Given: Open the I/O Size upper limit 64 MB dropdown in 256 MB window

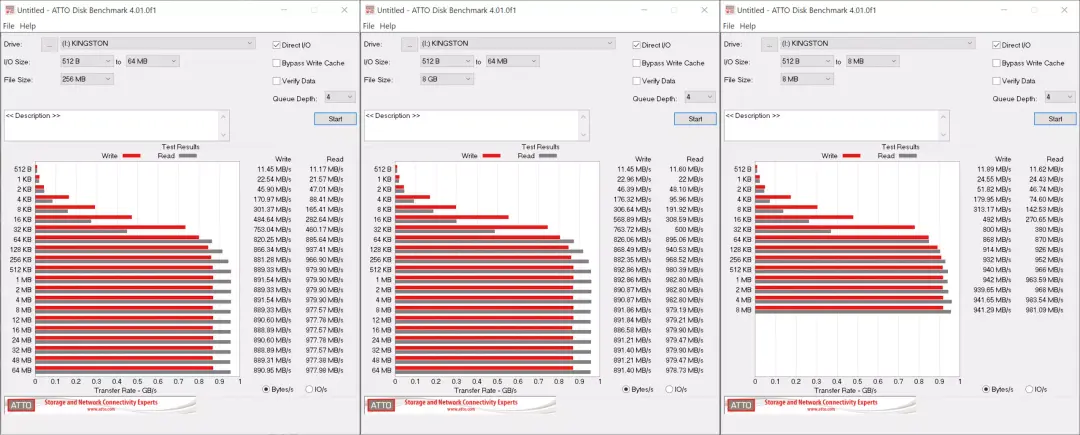Looking at the screenshot, I should coord(153,61).
